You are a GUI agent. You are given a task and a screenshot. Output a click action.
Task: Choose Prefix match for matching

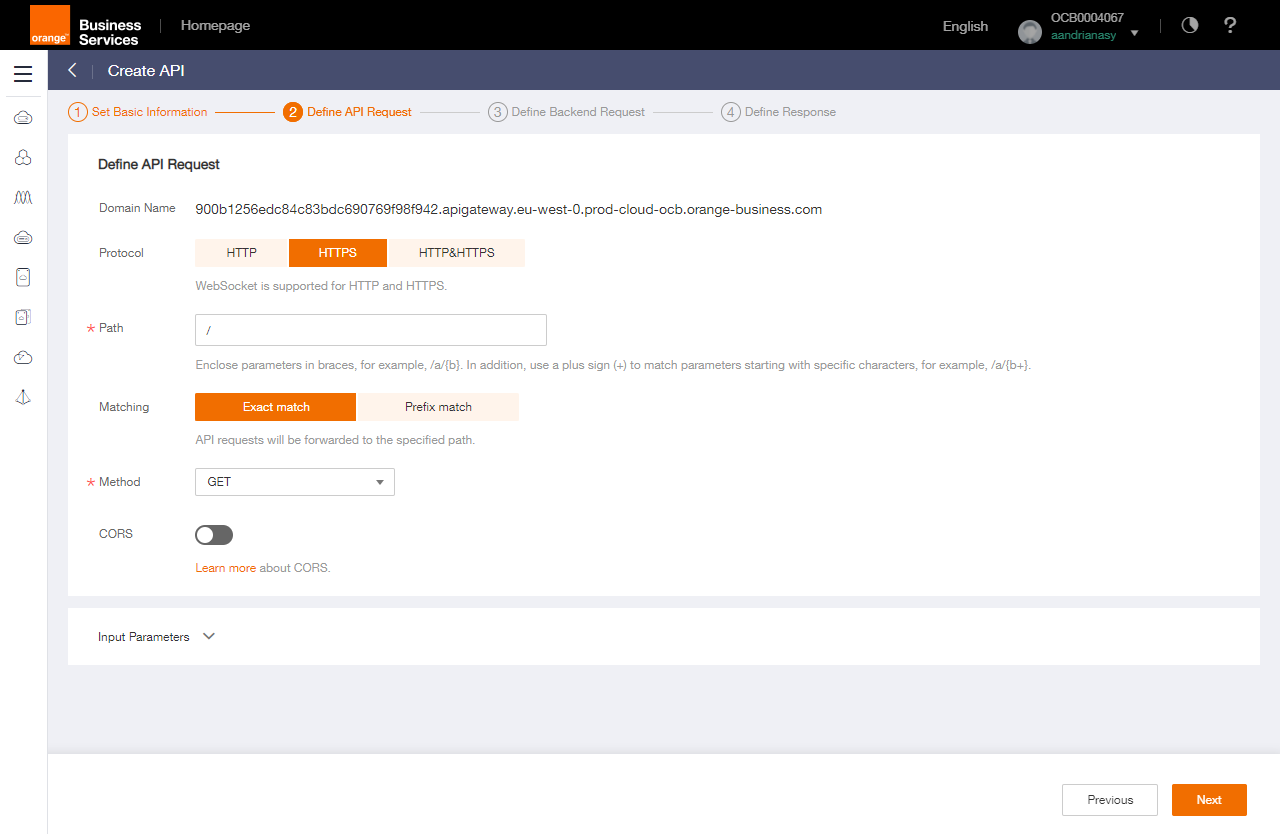pyautogui.click(x=438, y=407)
